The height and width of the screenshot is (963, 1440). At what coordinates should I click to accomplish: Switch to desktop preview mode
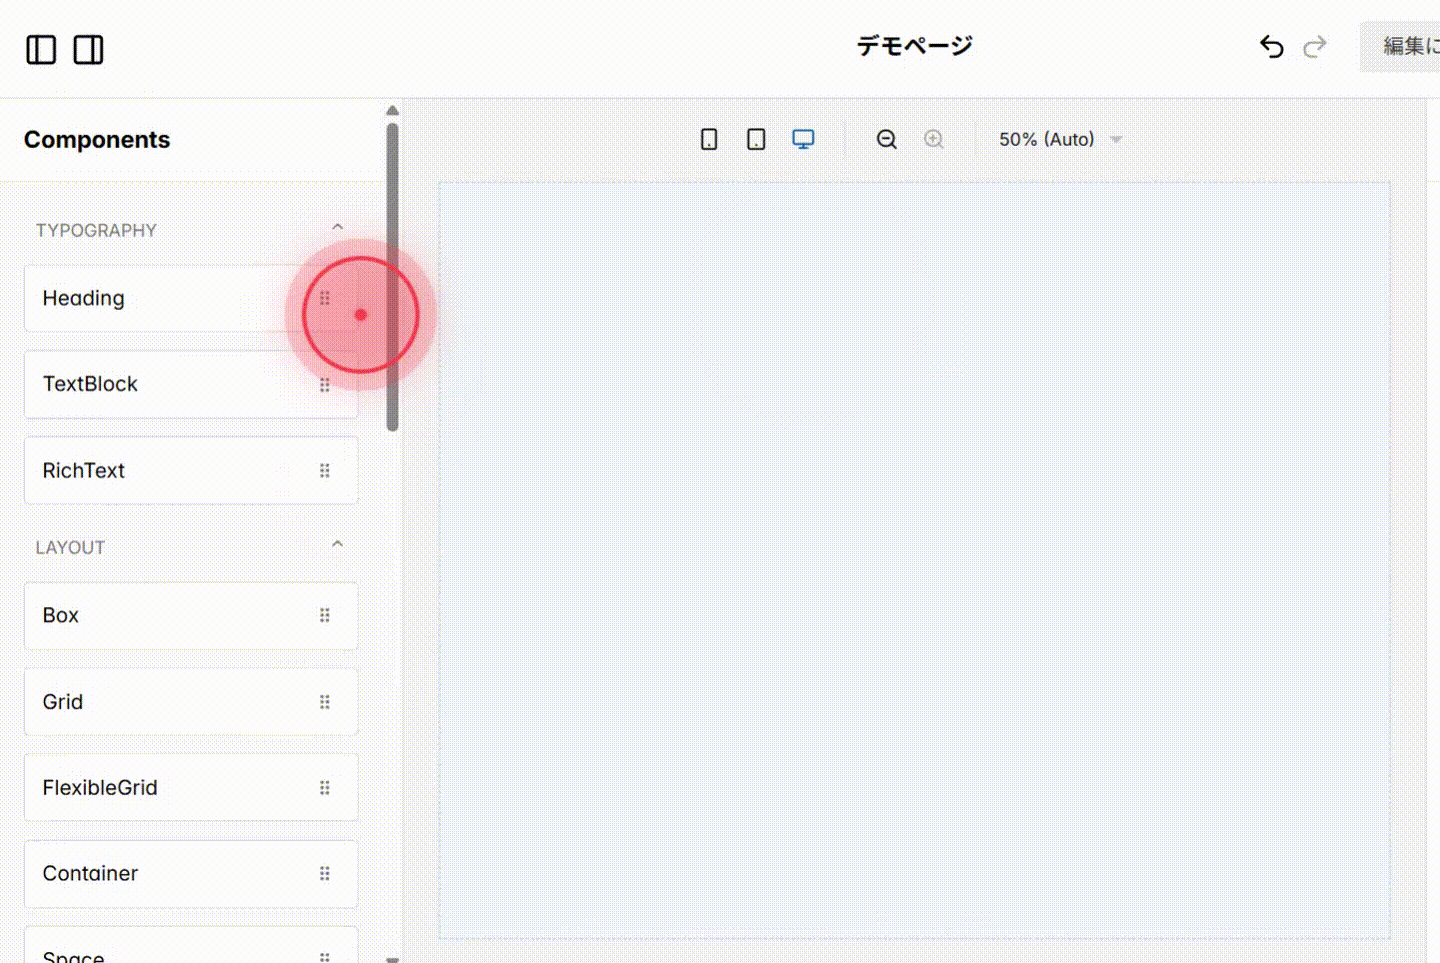pos(803,139)
